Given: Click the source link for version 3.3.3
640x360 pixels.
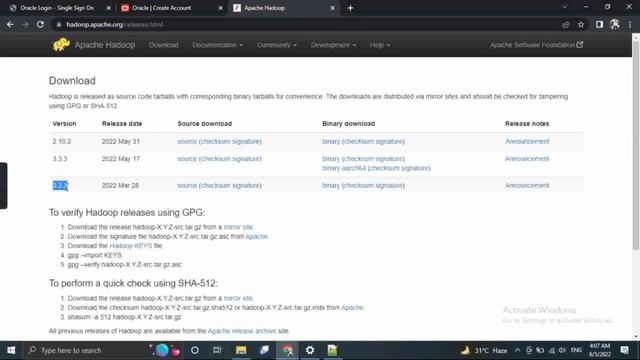Looking at the screenshot, I should 187,159.
